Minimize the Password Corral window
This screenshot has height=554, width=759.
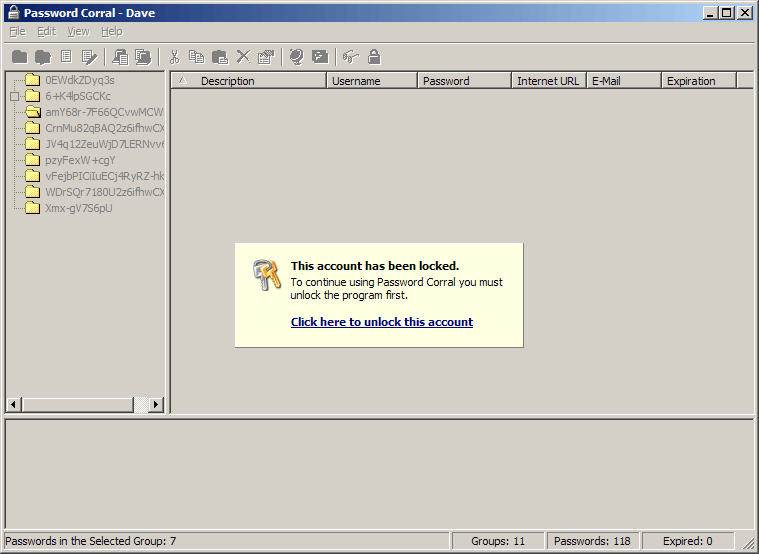710,13
